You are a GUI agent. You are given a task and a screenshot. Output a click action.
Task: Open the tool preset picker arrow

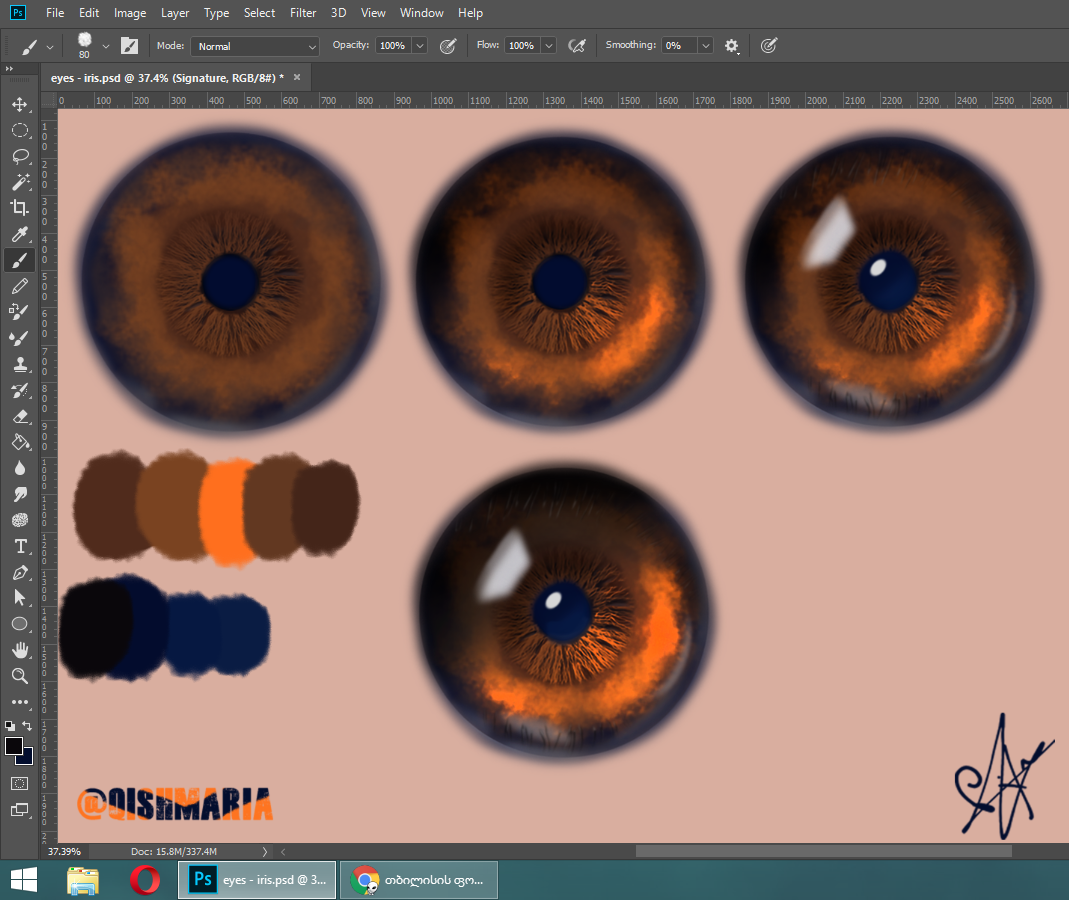tap(50, 46)
